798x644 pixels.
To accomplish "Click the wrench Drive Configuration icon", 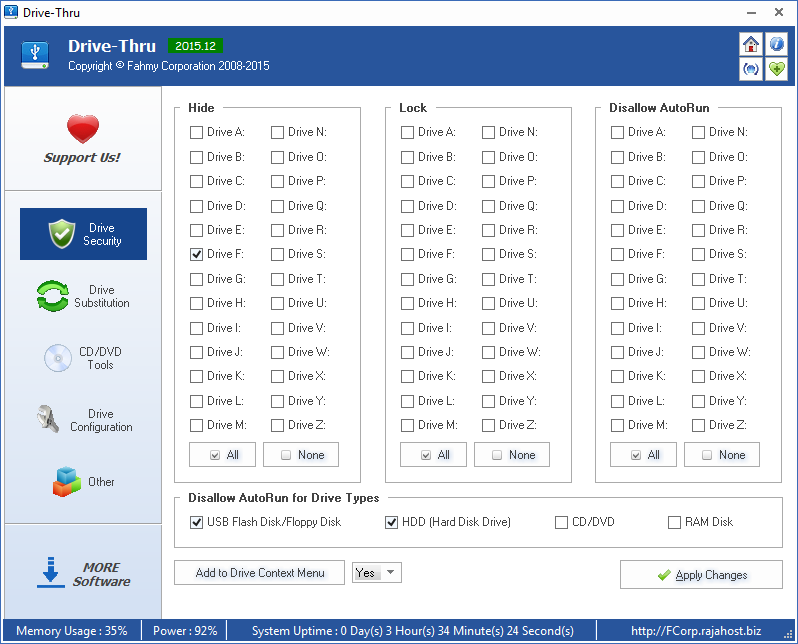I will pyautogui.click(x=48, y=419).
